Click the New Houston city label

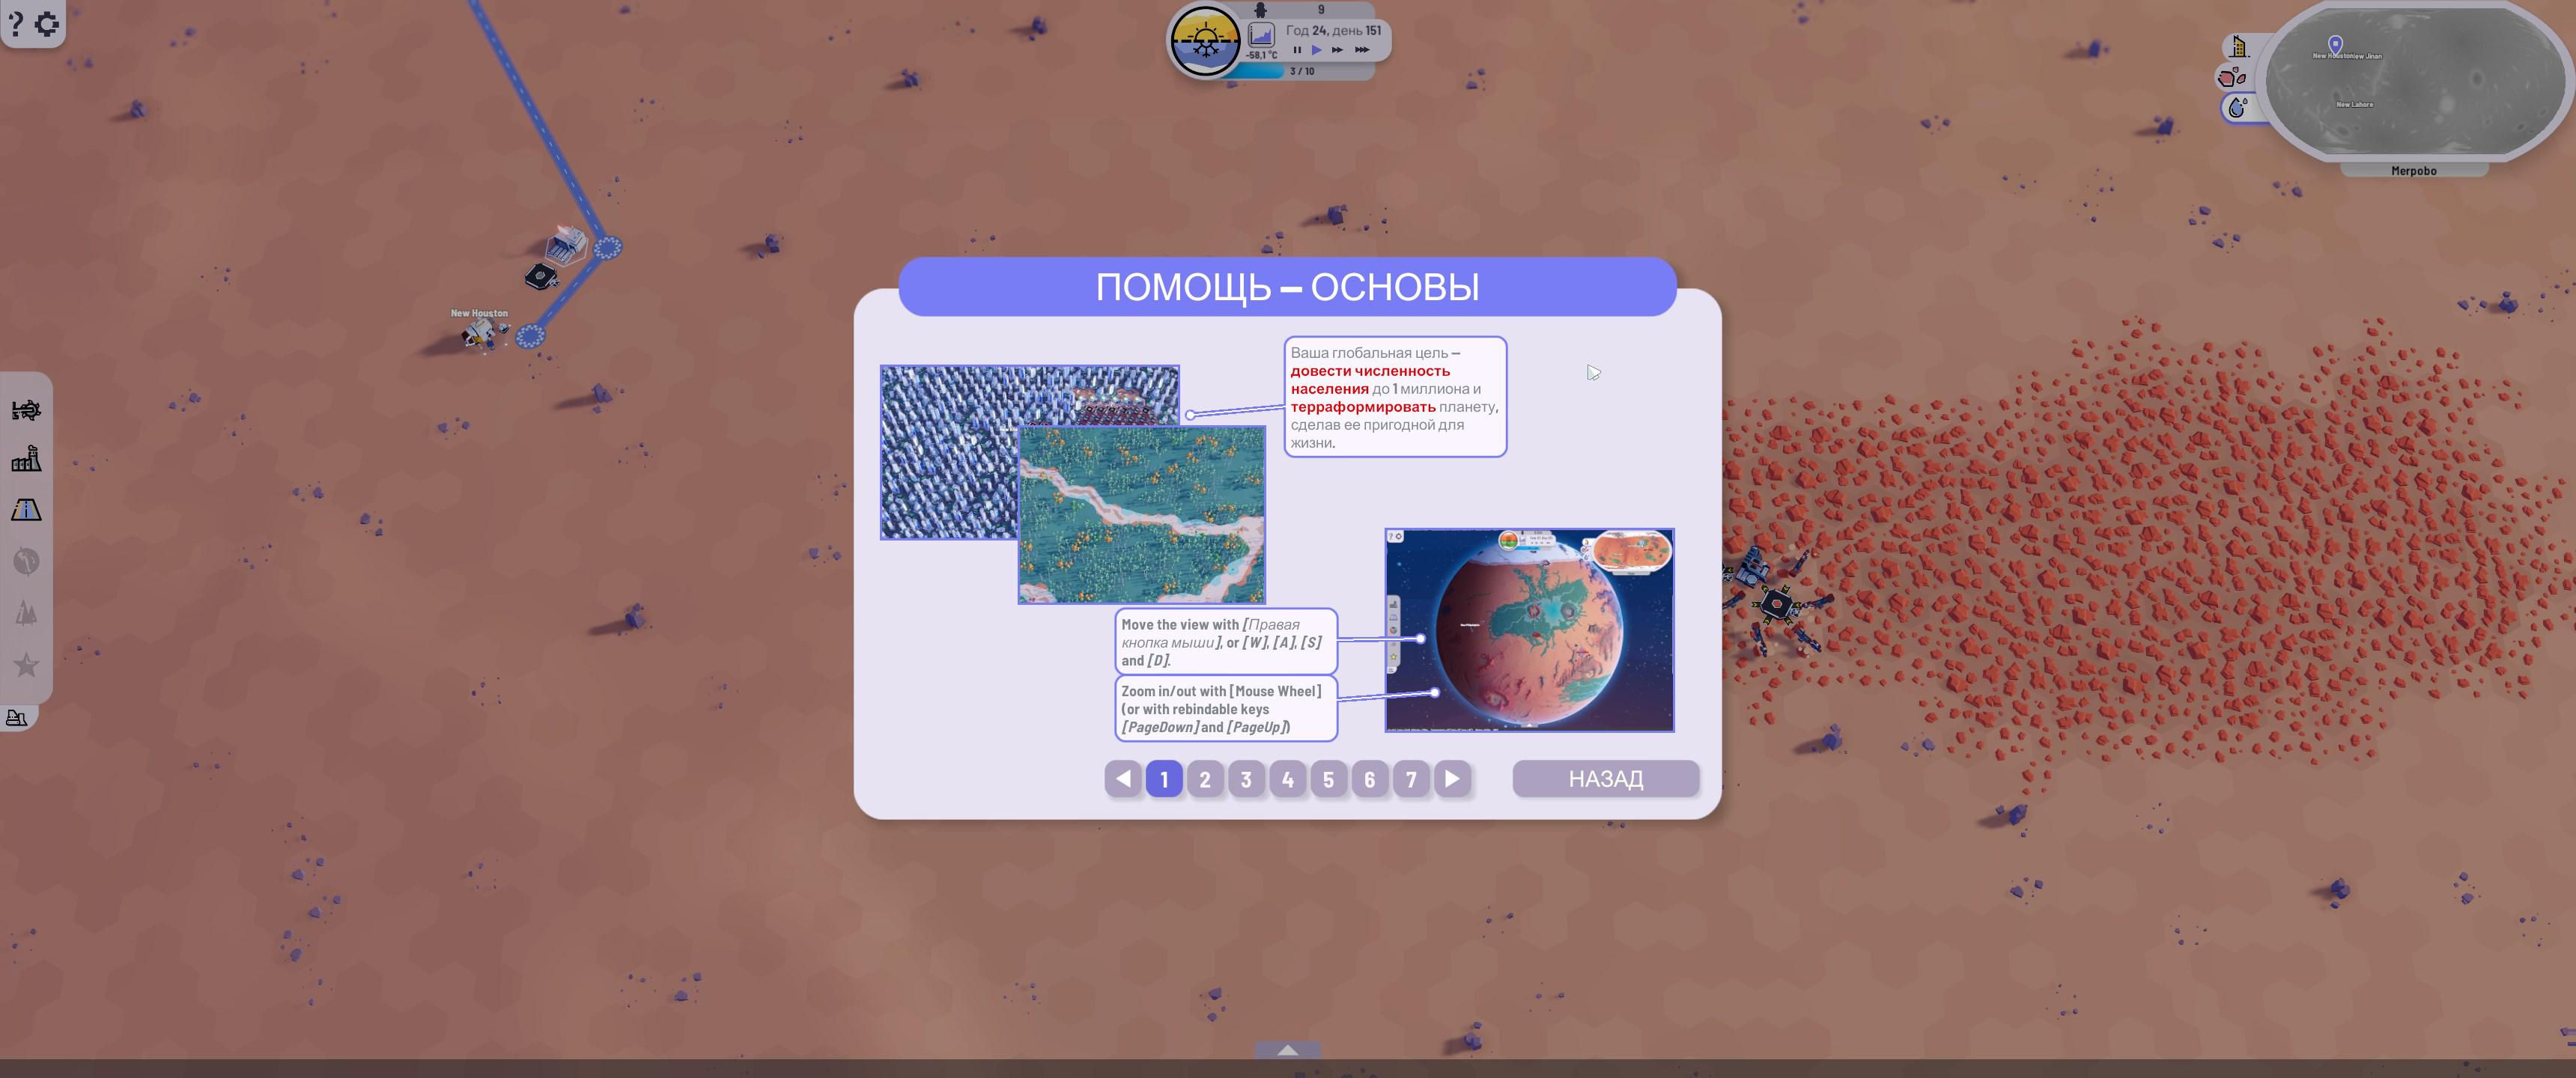click(x=479, y=313)
